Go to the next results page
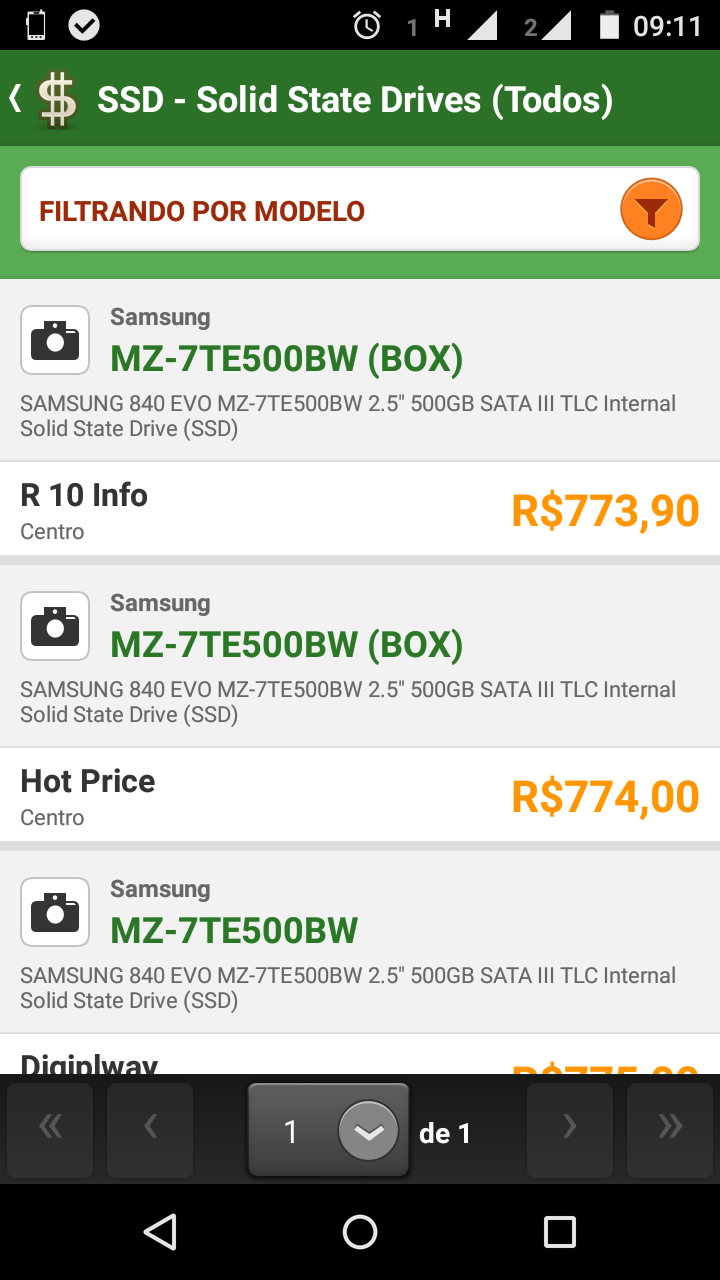Screen dimensions: 720x1280 pyautogui.click(x=570, y=1129)
